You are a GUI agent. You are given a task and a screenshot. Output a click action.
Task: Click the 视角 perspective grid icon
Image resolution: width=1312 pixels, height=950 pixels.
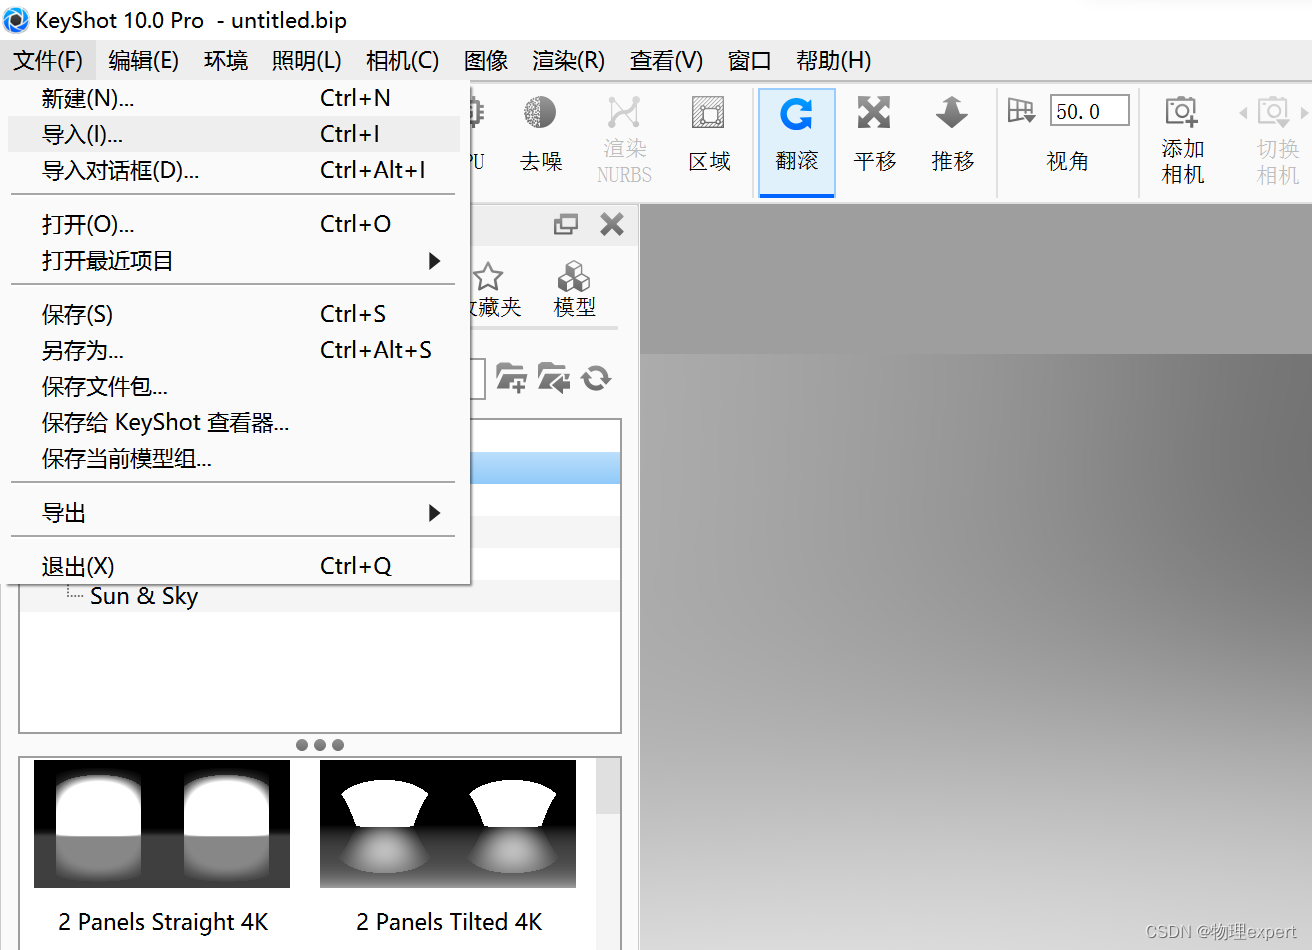[x=1021, y=111]
